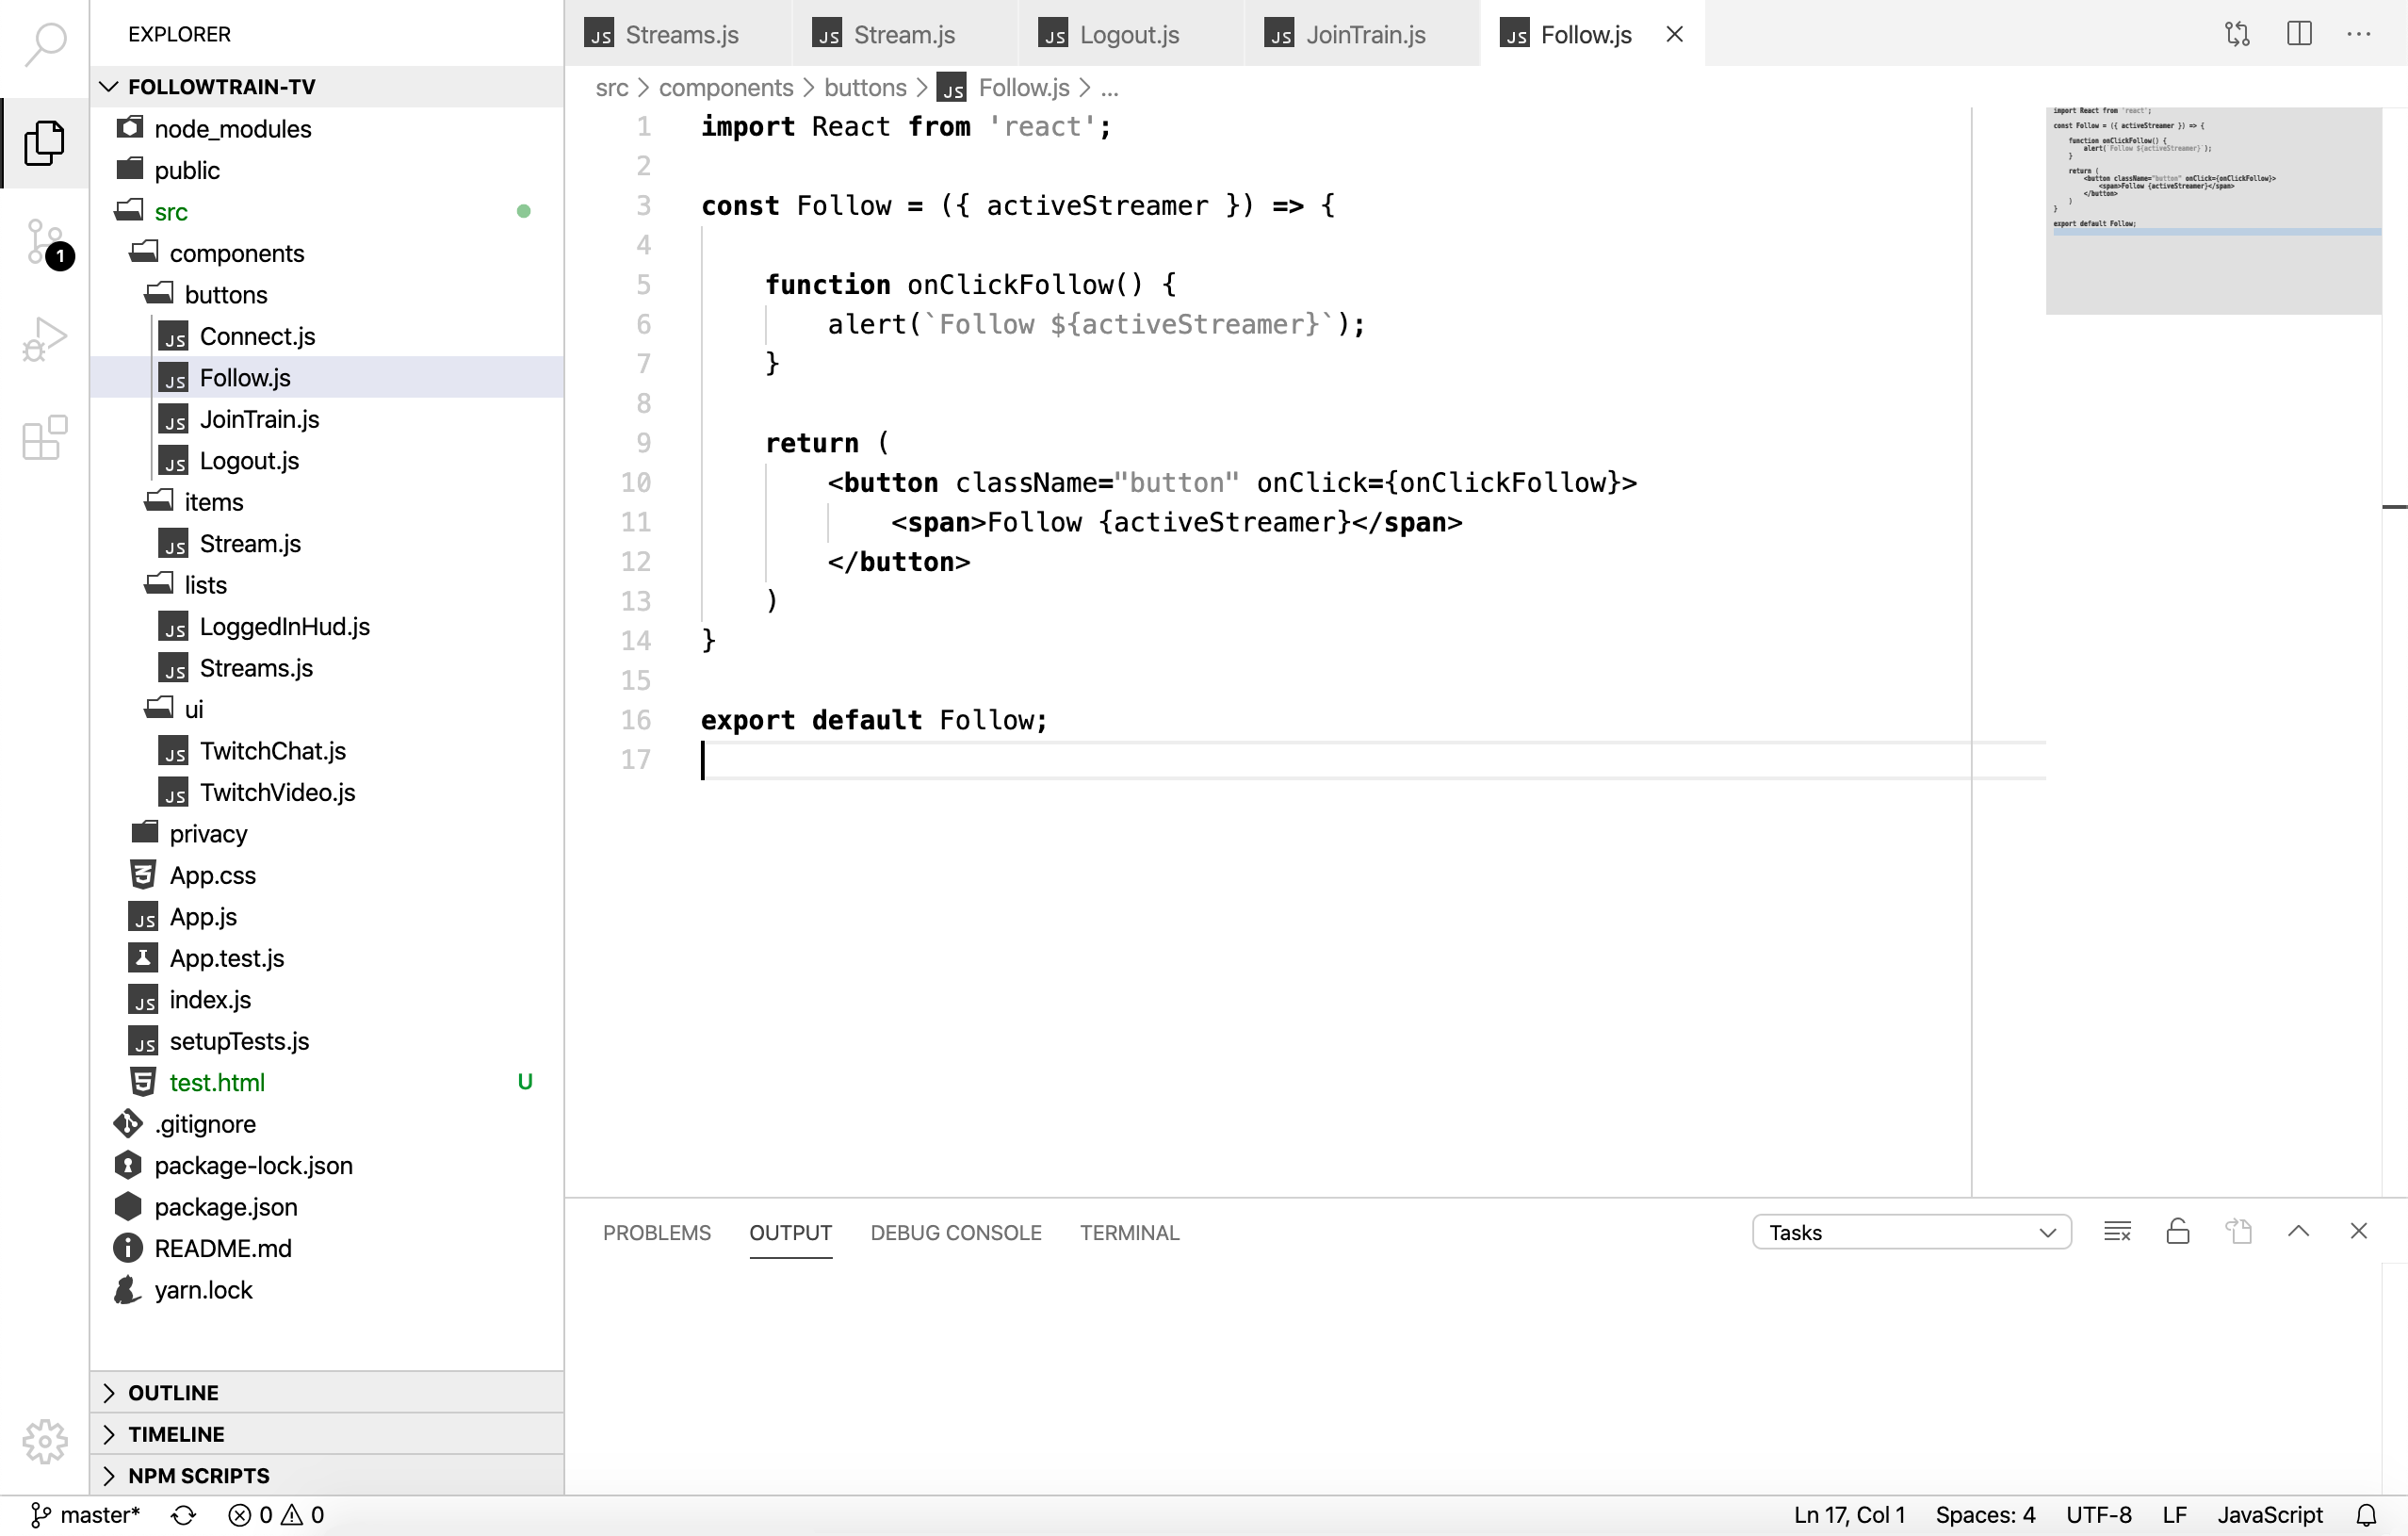
Task: Split the editor to the right
Action: (2299, 34)
